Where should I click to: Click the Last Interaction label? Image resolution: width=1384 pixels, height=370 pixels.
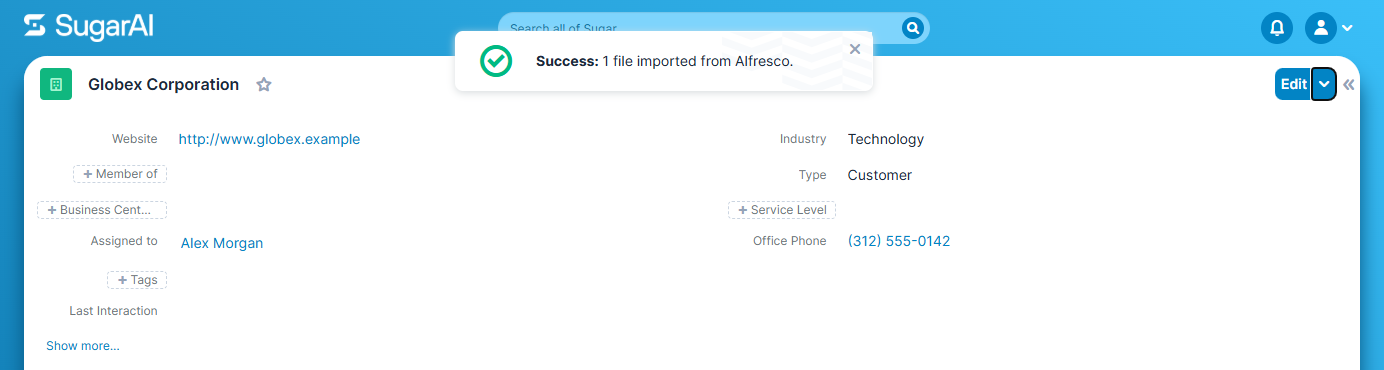pos(113,311)
